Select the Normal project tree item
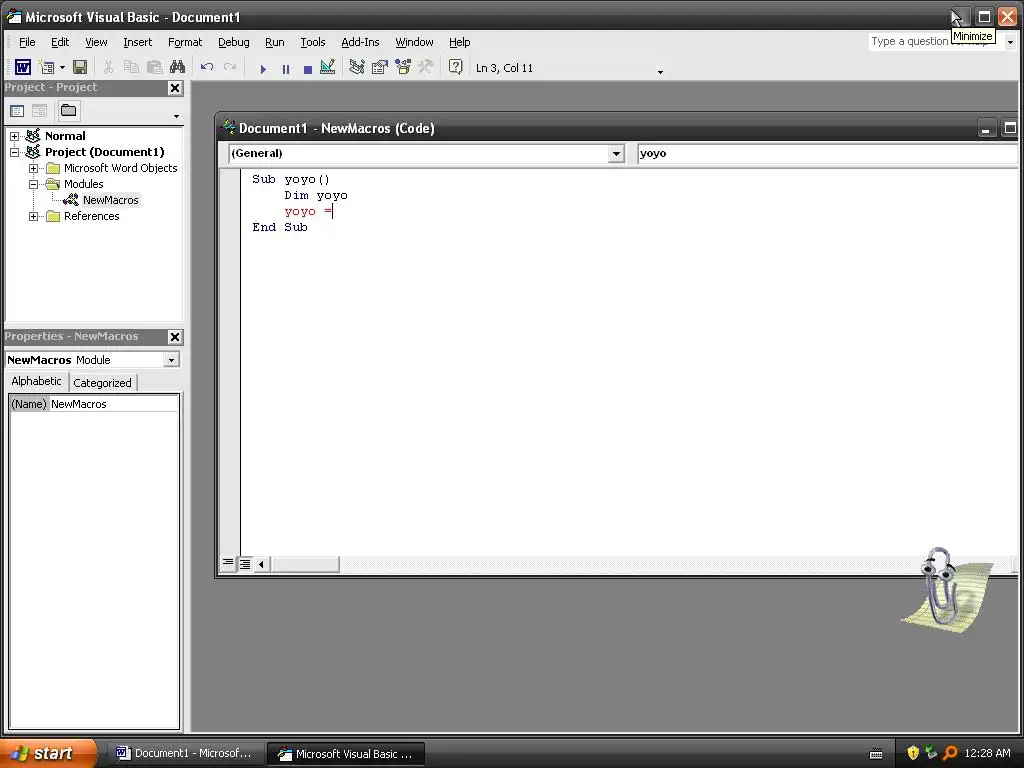1024x768 pixels. [65, 136]
